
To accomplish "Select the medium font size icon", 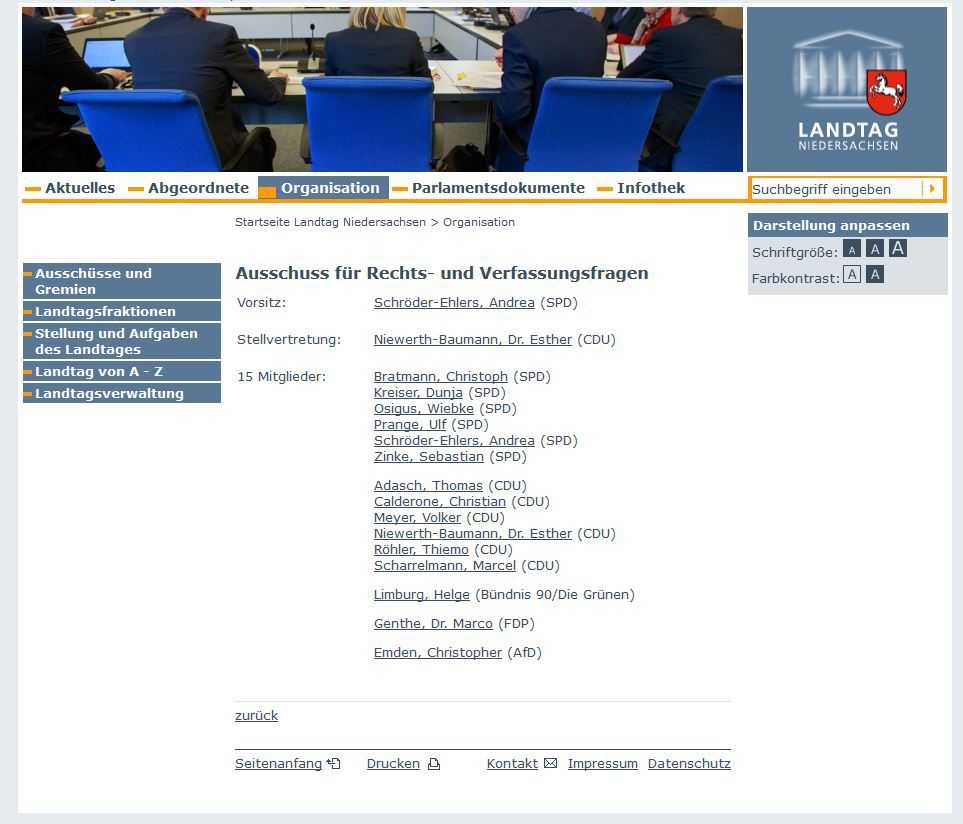I will tap(874, 249).
